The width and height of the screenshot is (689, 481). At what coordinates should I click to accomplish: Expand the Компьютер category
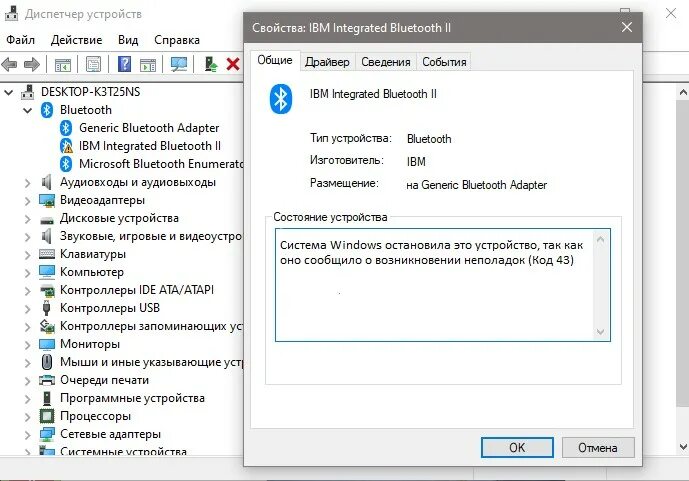click(28, 272)
